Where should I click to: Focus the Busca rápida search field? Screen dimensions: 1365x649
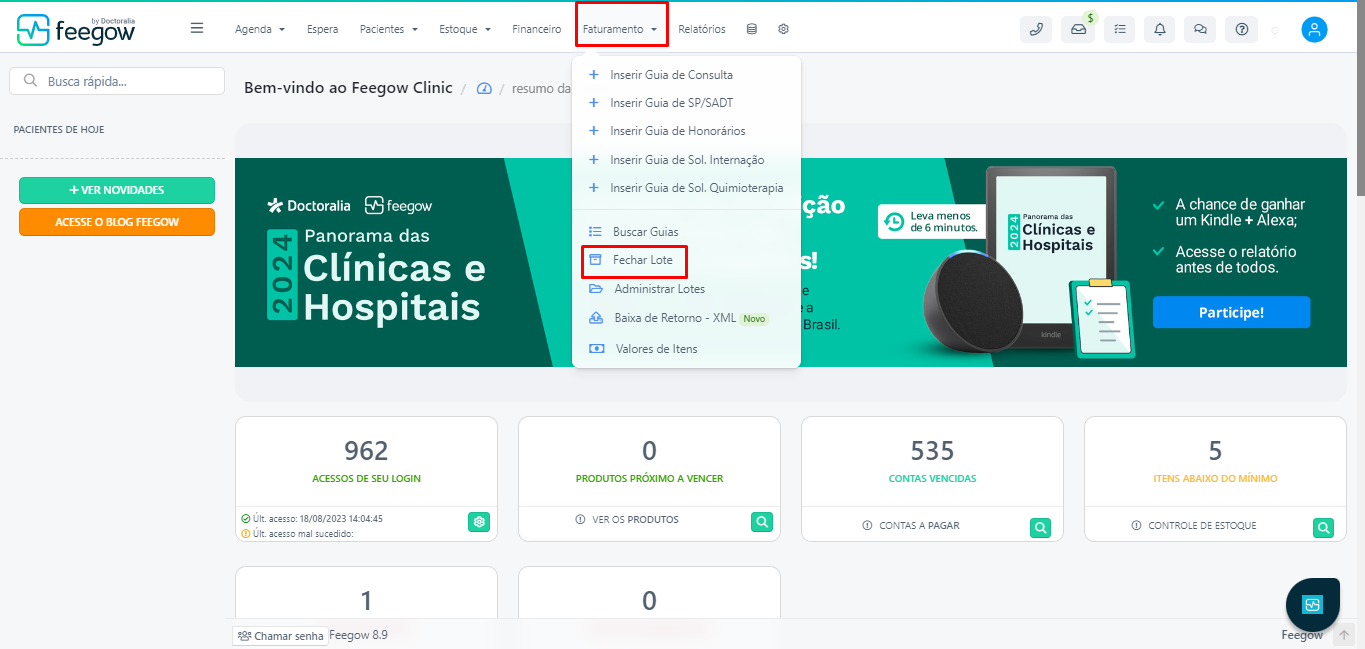coord(117,81)
